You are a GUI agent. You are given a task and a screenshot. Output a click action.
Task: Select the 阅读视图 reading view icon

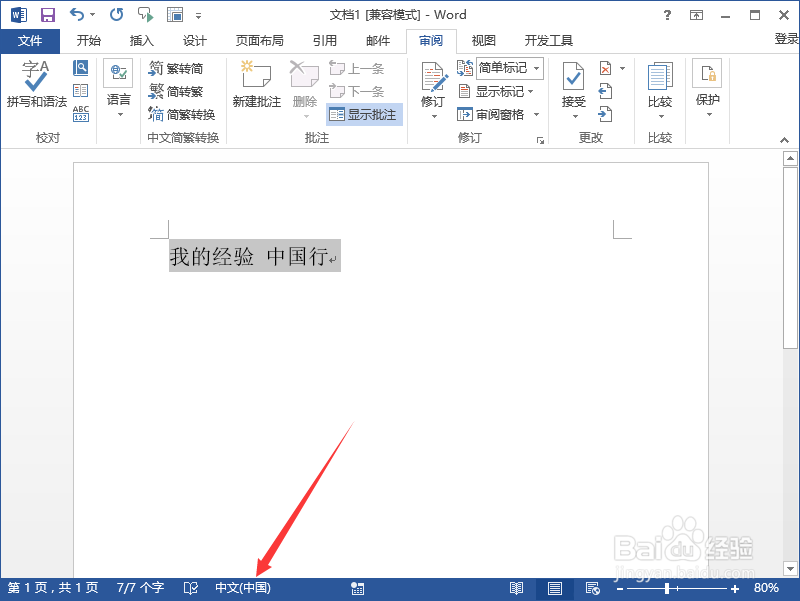coord(516,588)
